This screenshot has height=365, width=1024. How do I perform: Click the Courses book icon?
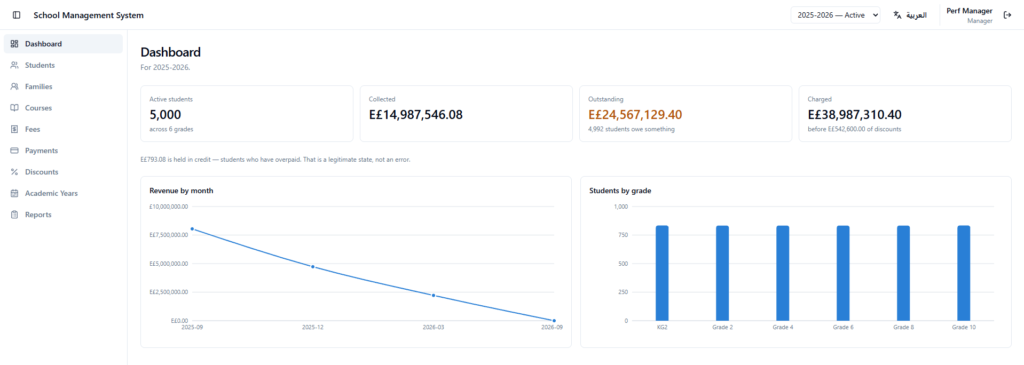pos(14,108)
